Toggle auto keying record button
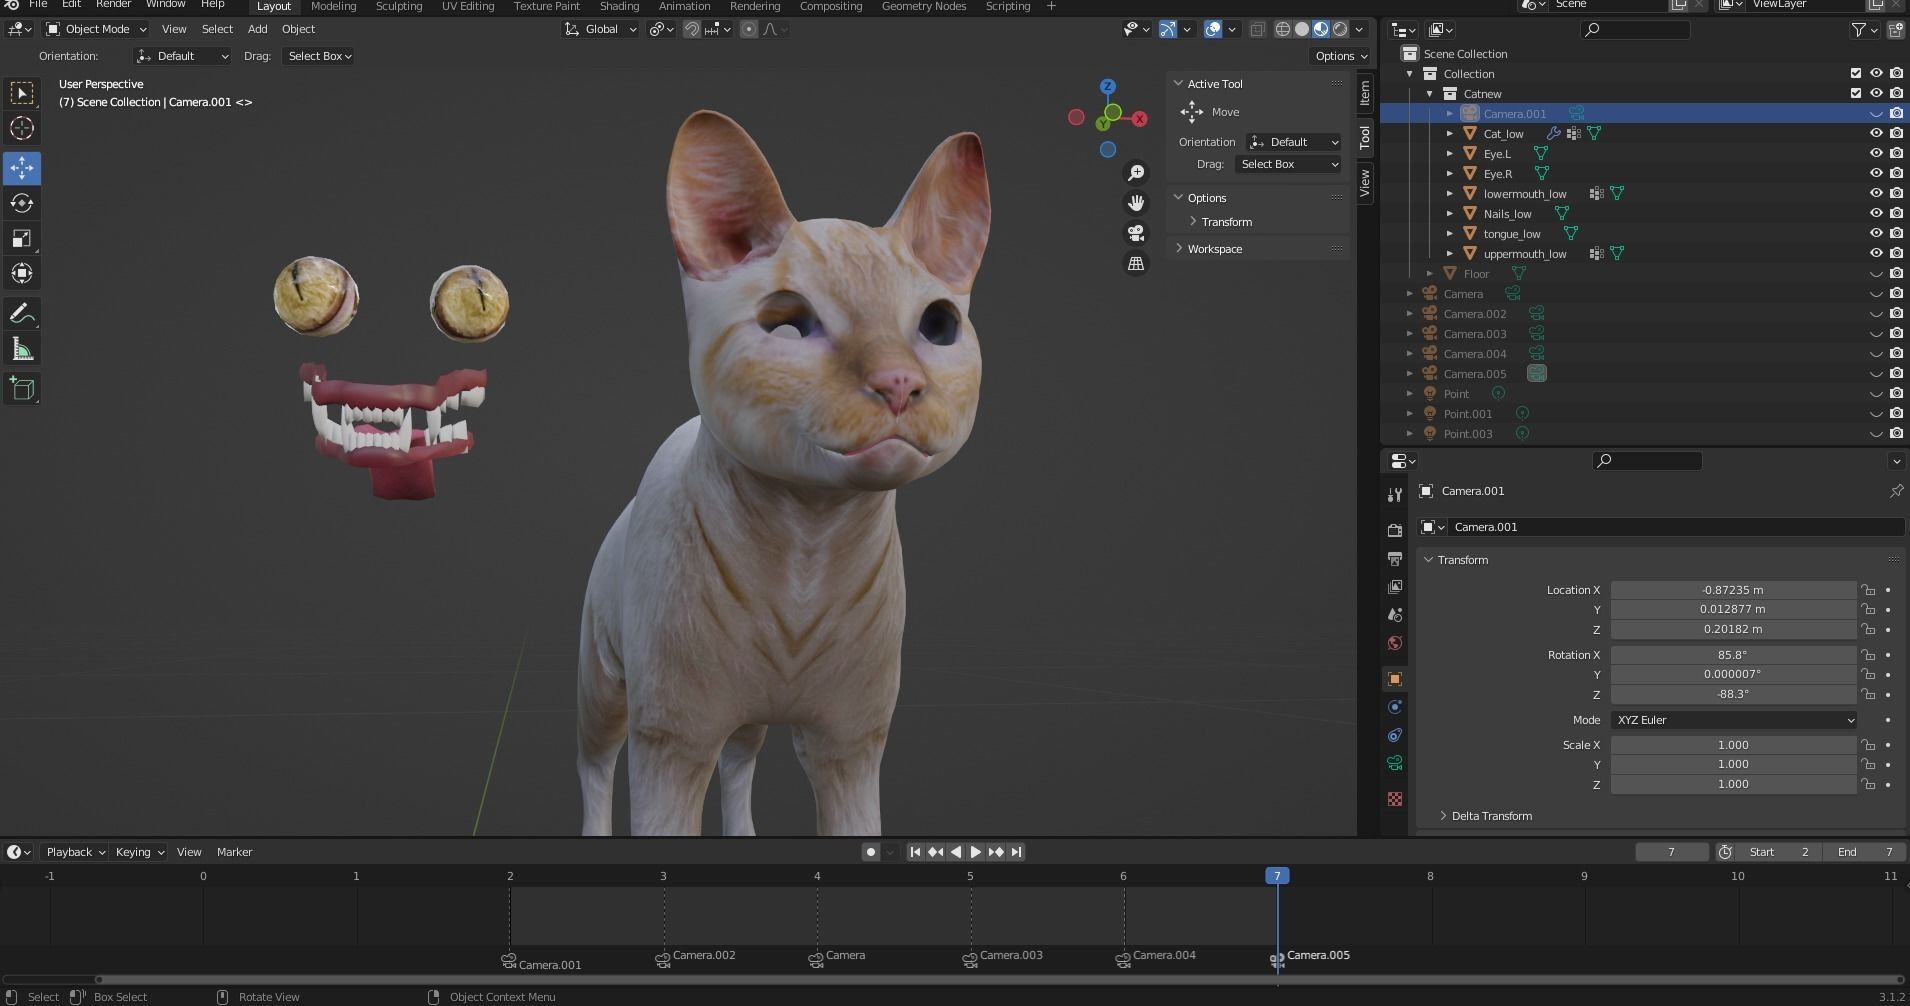Screen dimensions: 1910x1006 [x=871, y=852]
